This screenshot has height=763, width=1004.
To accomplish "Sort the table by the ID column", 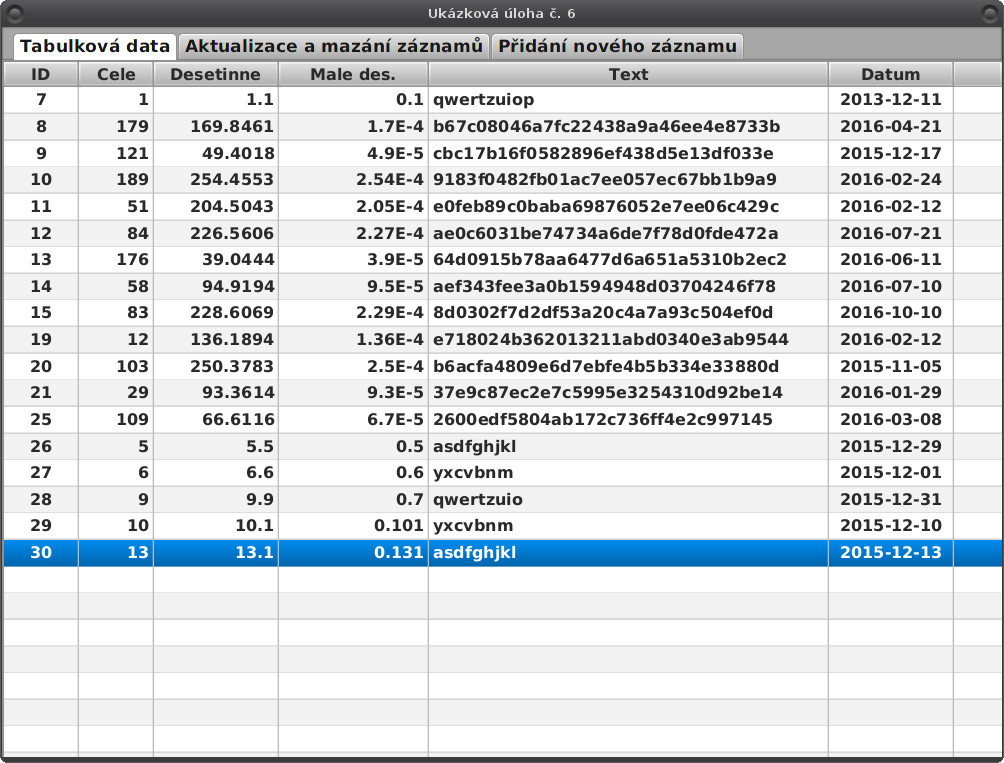I will pos(40,73).
